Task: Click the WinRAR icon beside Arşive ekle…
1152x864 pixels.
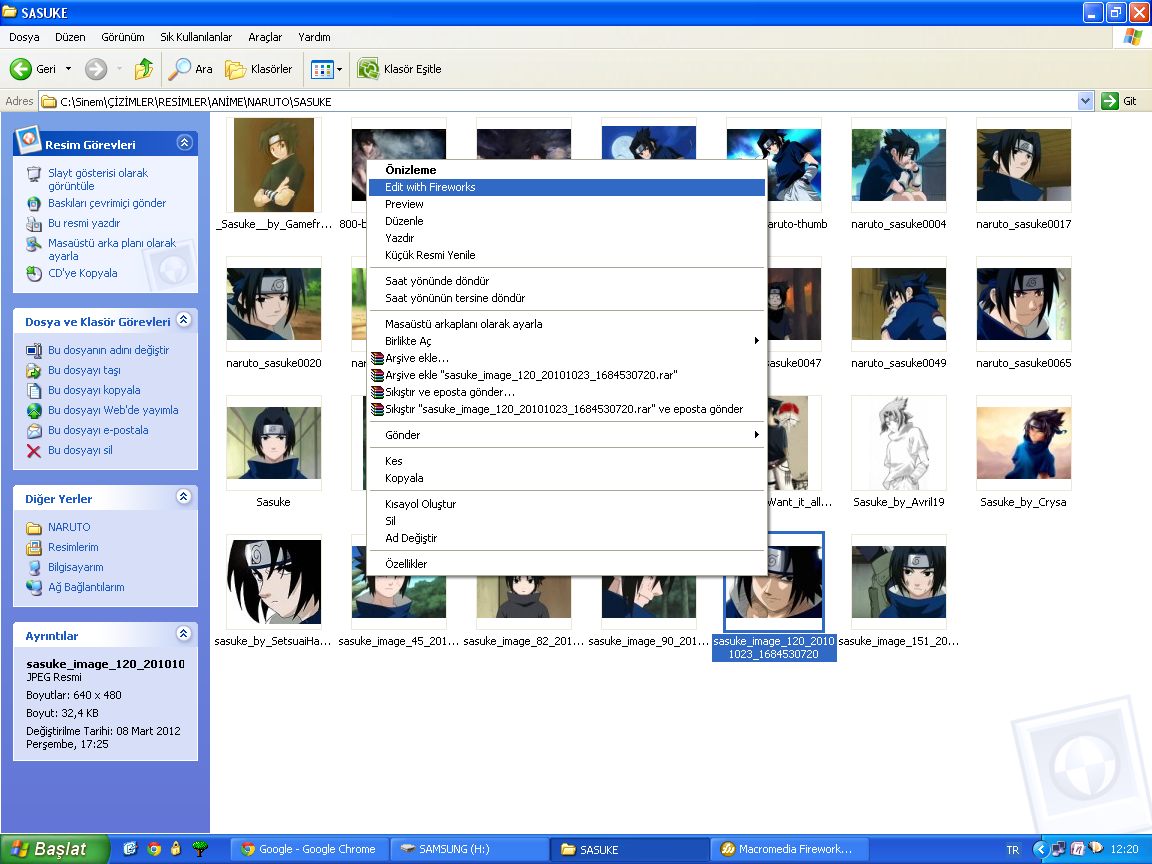Action: click(378, 359)
